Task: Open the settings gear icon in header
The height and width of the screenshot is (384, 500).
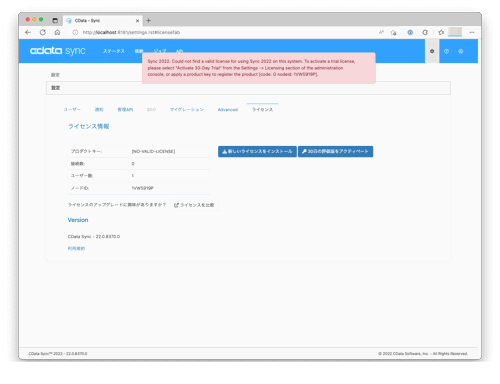Action: pyautogui.click(x=432, y=51)
